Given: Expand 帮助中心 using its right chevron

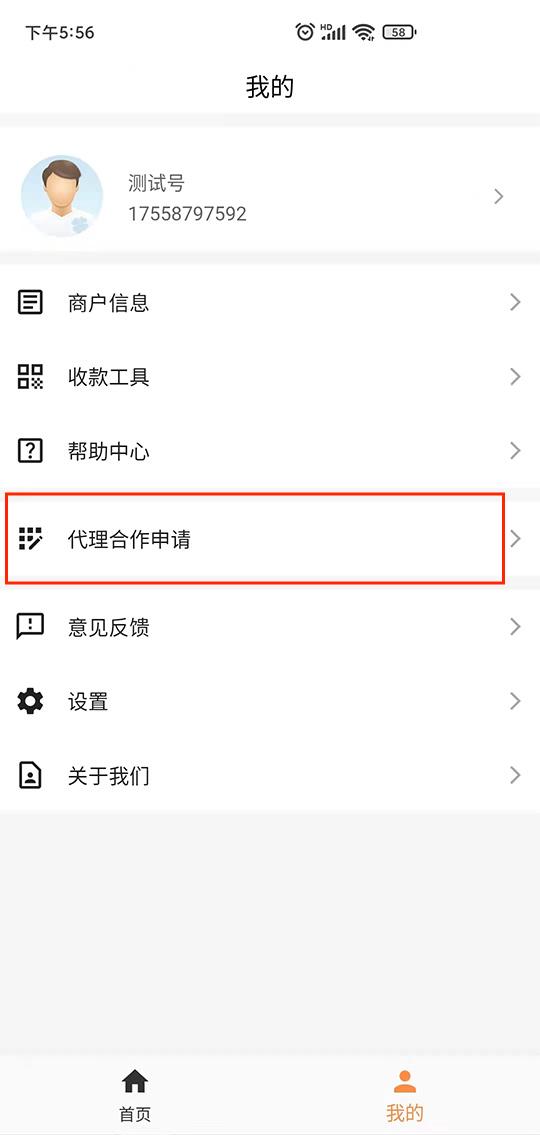Looking at the screenshot, I should point(515,451).
